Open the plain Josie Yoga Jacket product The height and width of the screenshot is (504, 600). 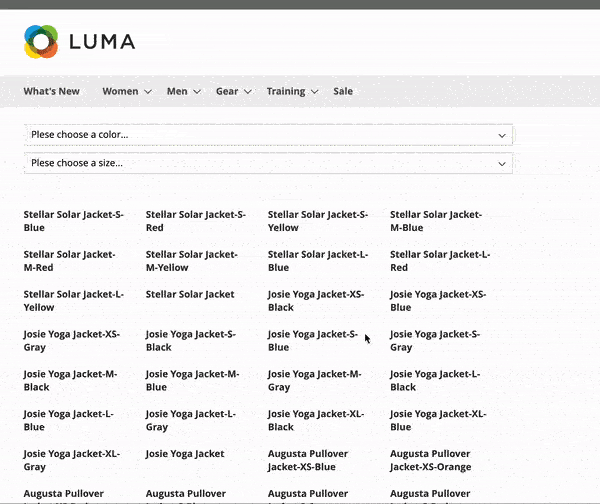tap(185, 454)
